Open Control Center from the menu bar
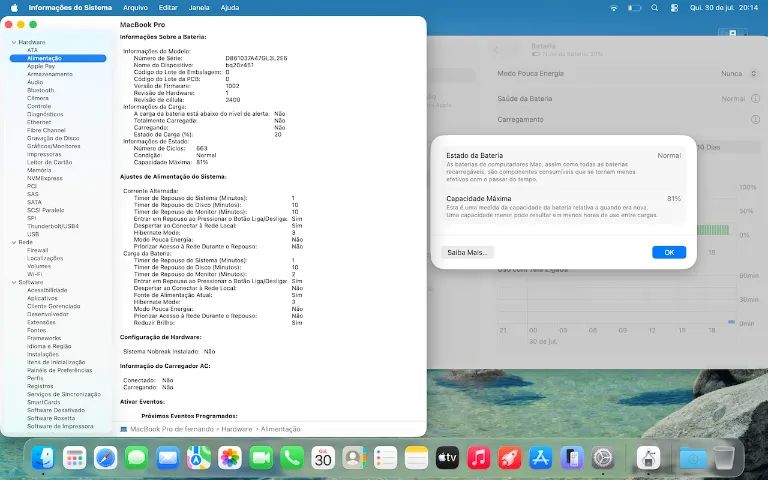The width and height of the screenshot is (768, 480). [674, 8]
